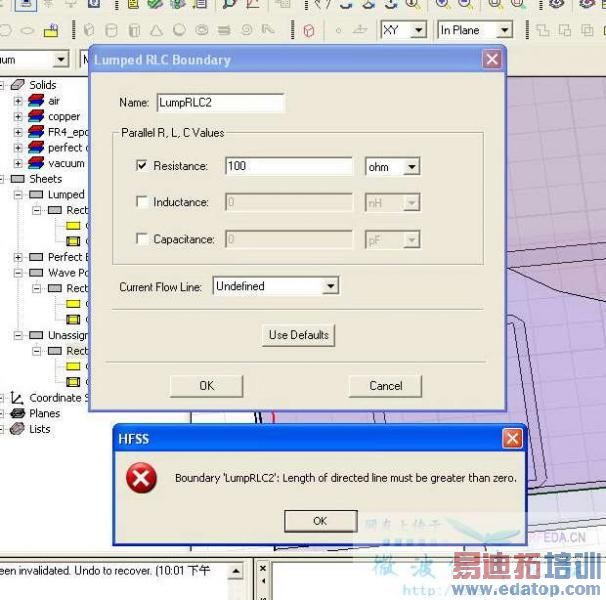Select the Rect item under Unassigned
Viewport: 606px width, 600px height.
click(77, 351)
